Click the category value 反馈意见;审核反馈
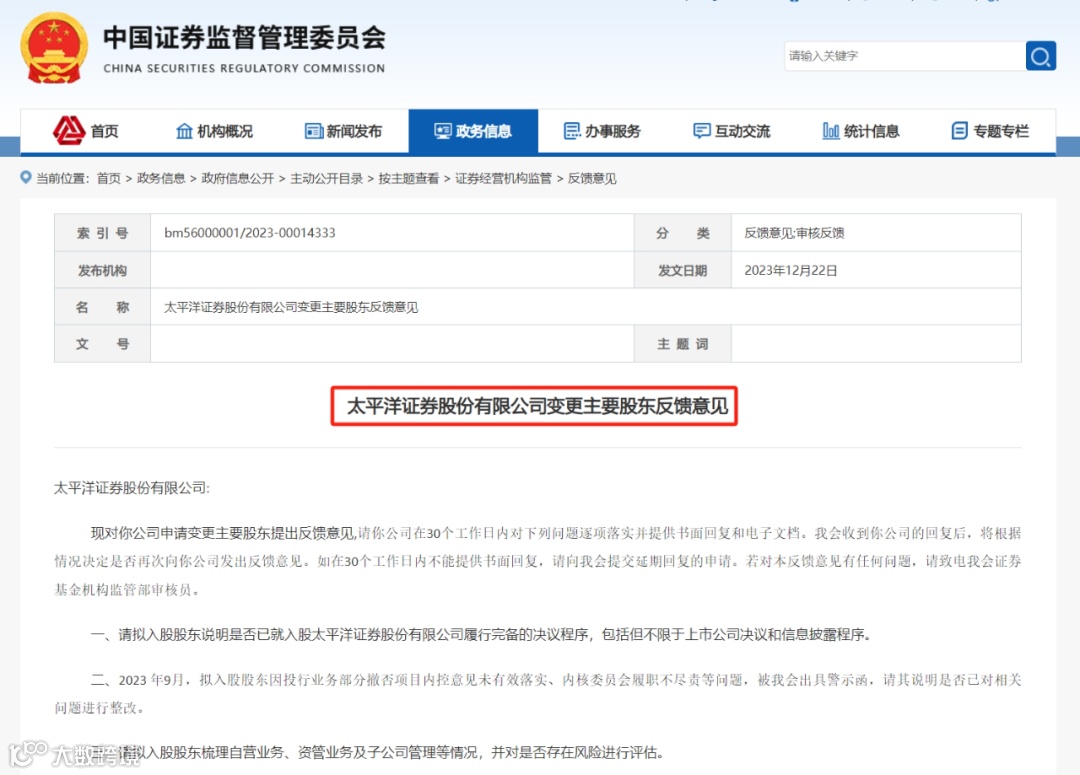This screenshot has height=775, width=1080. (x=794, y=233)
